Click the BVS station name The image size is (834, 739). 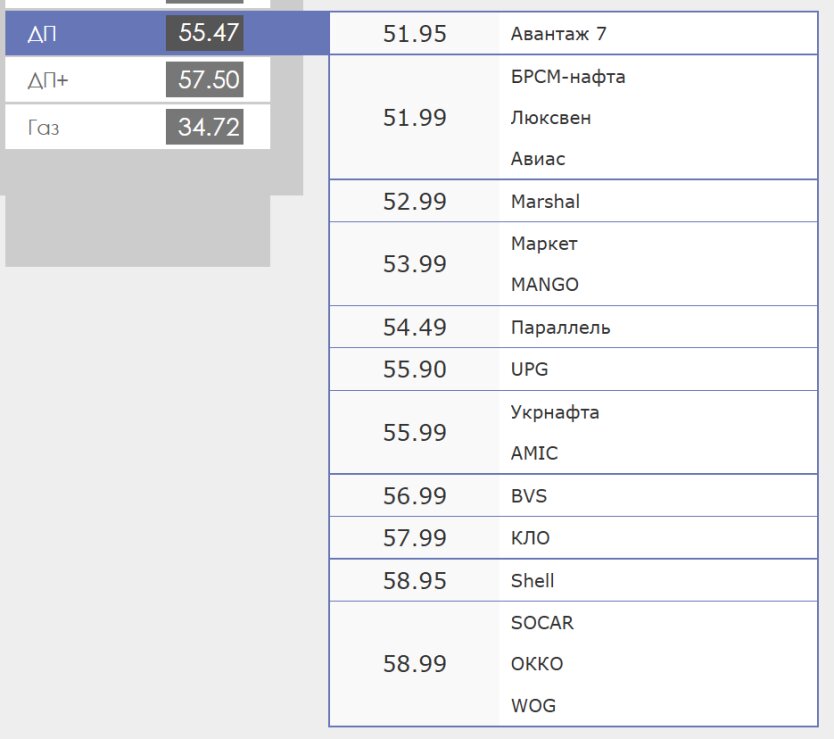[x=529, y=496]
